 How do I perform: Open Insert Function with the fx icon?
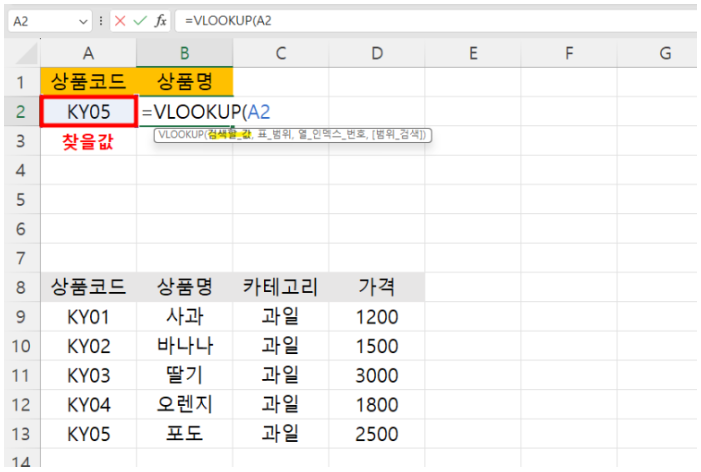160,20
